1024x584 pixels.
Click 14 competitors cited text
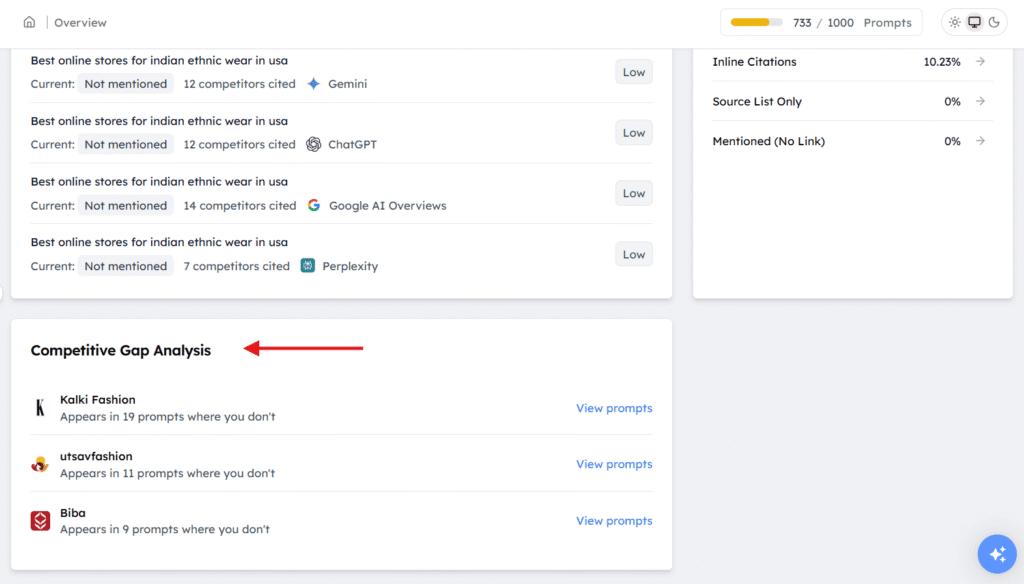coord(240,205)
